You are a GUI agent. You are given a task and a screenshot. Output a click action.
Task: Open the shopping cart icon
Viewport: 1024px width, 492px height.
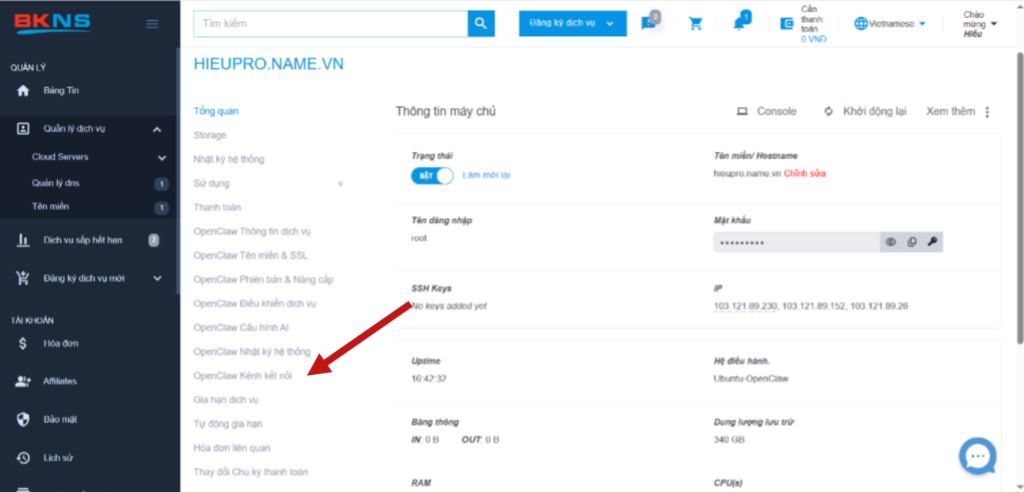pyautogui.click(x=696, y=24)
